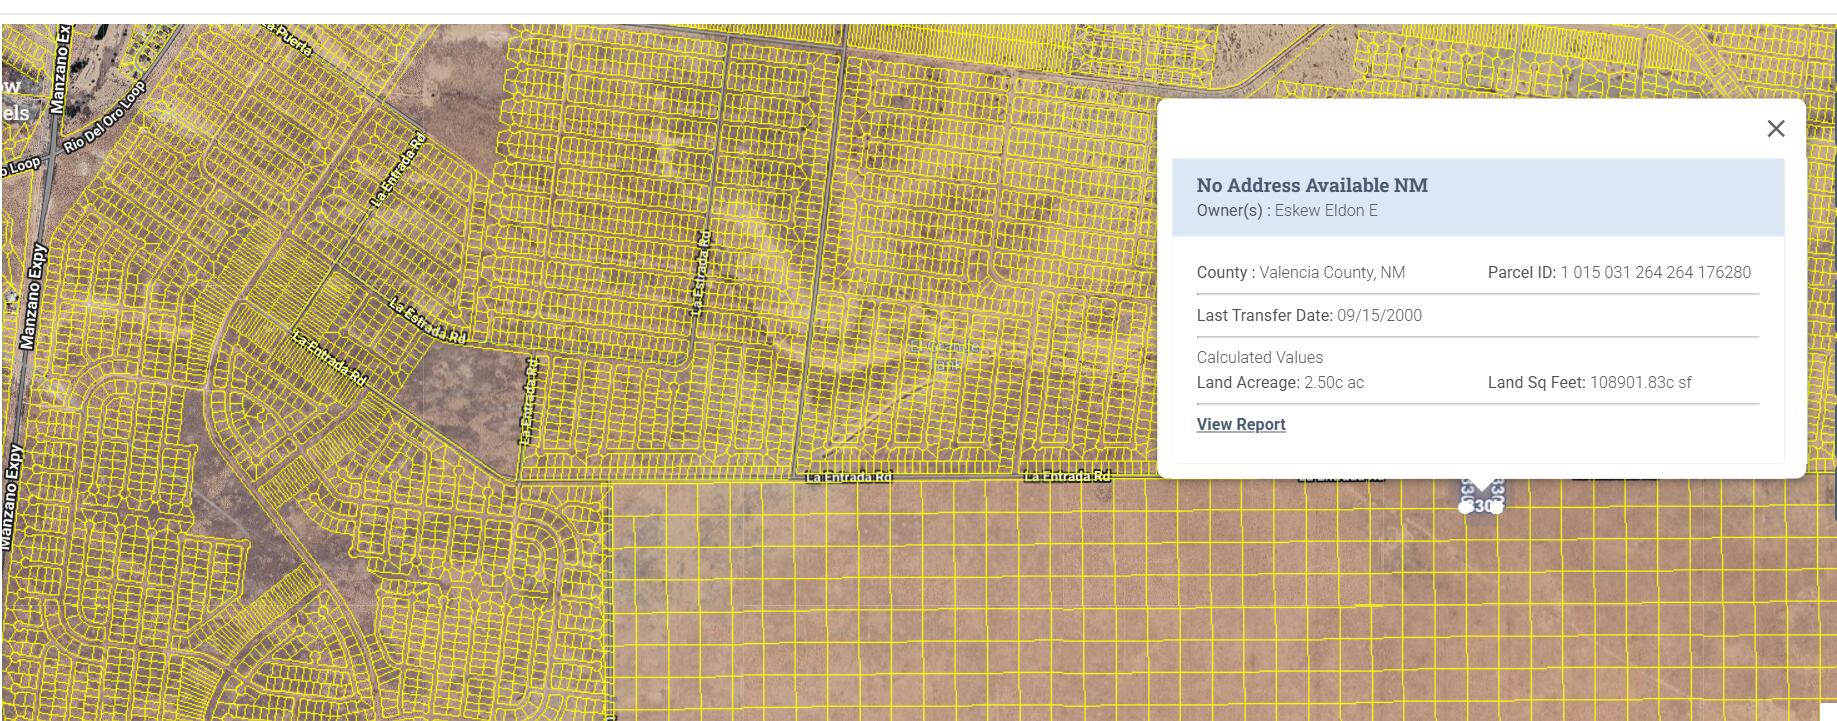Click the selected parcel marker labeled 330
This screenshot has height=721, width=1837.
pos(1481,505)
